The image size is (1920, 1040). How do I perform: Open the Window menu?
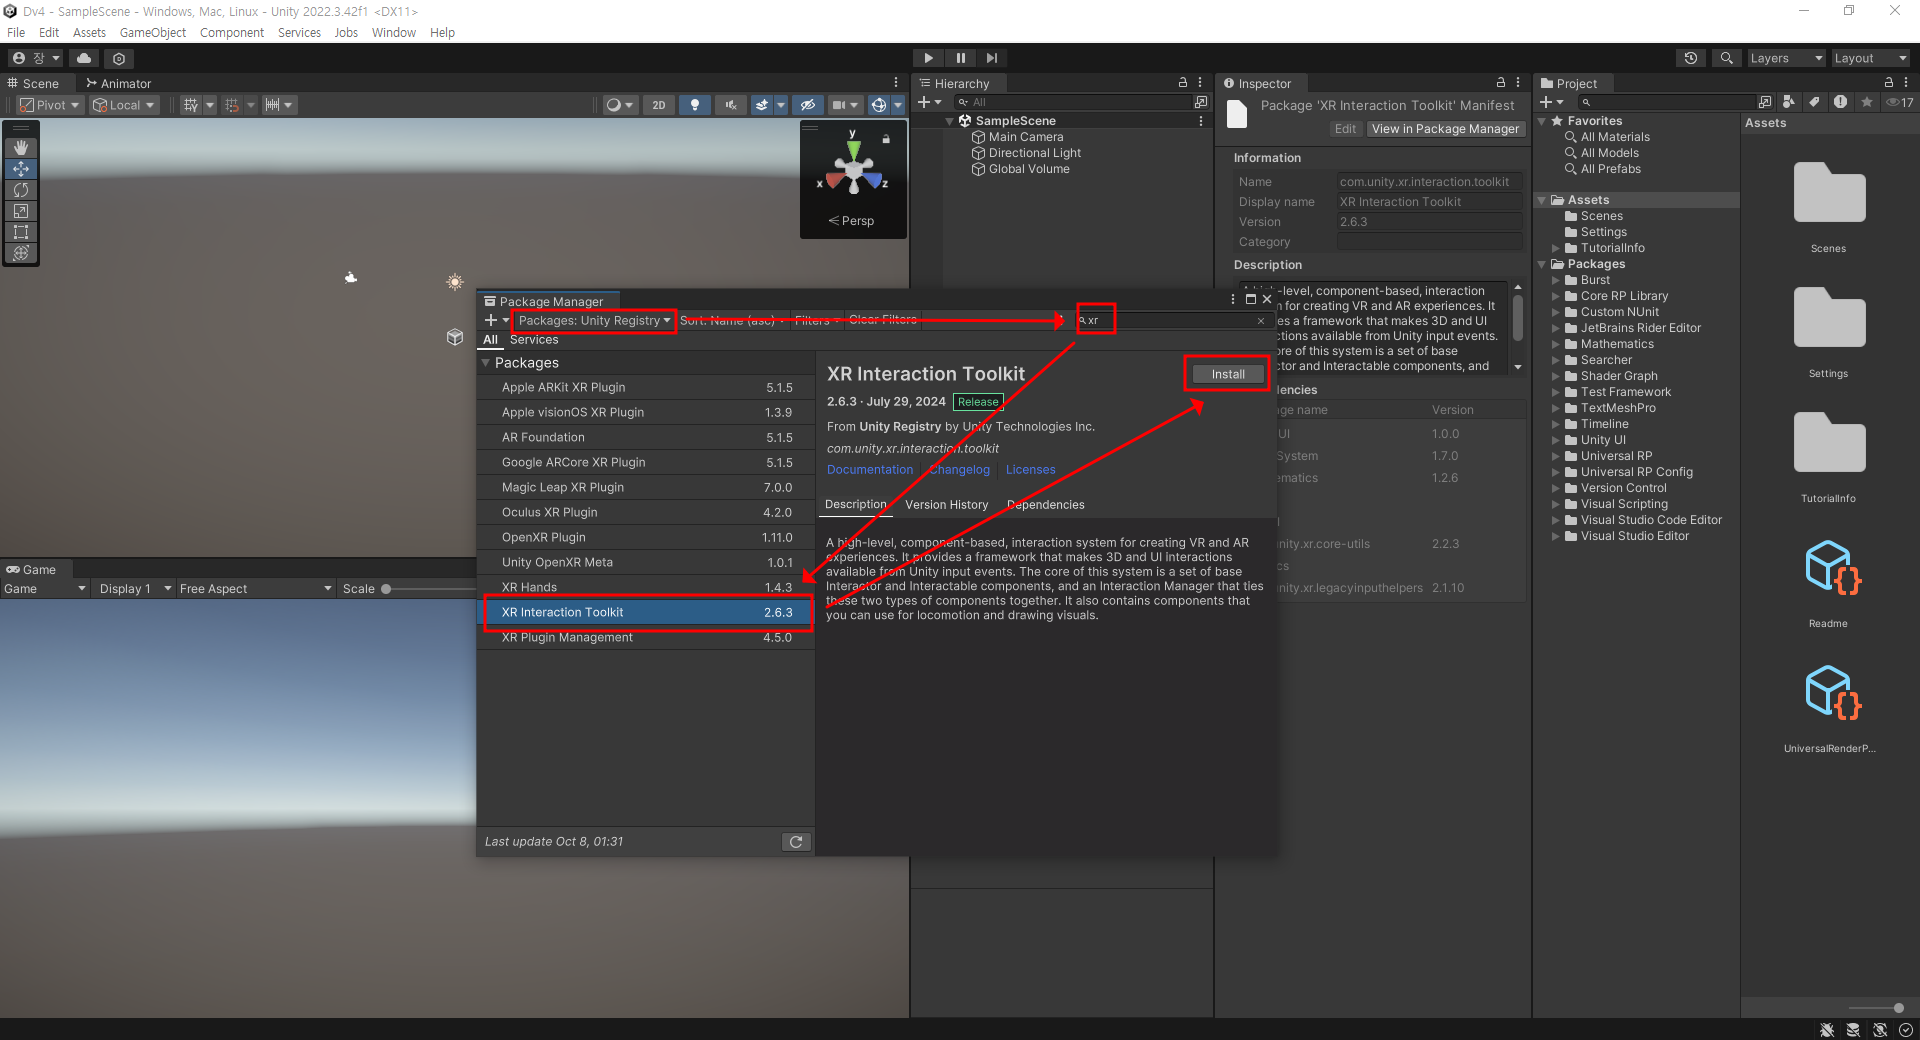(x=394, y=32)
